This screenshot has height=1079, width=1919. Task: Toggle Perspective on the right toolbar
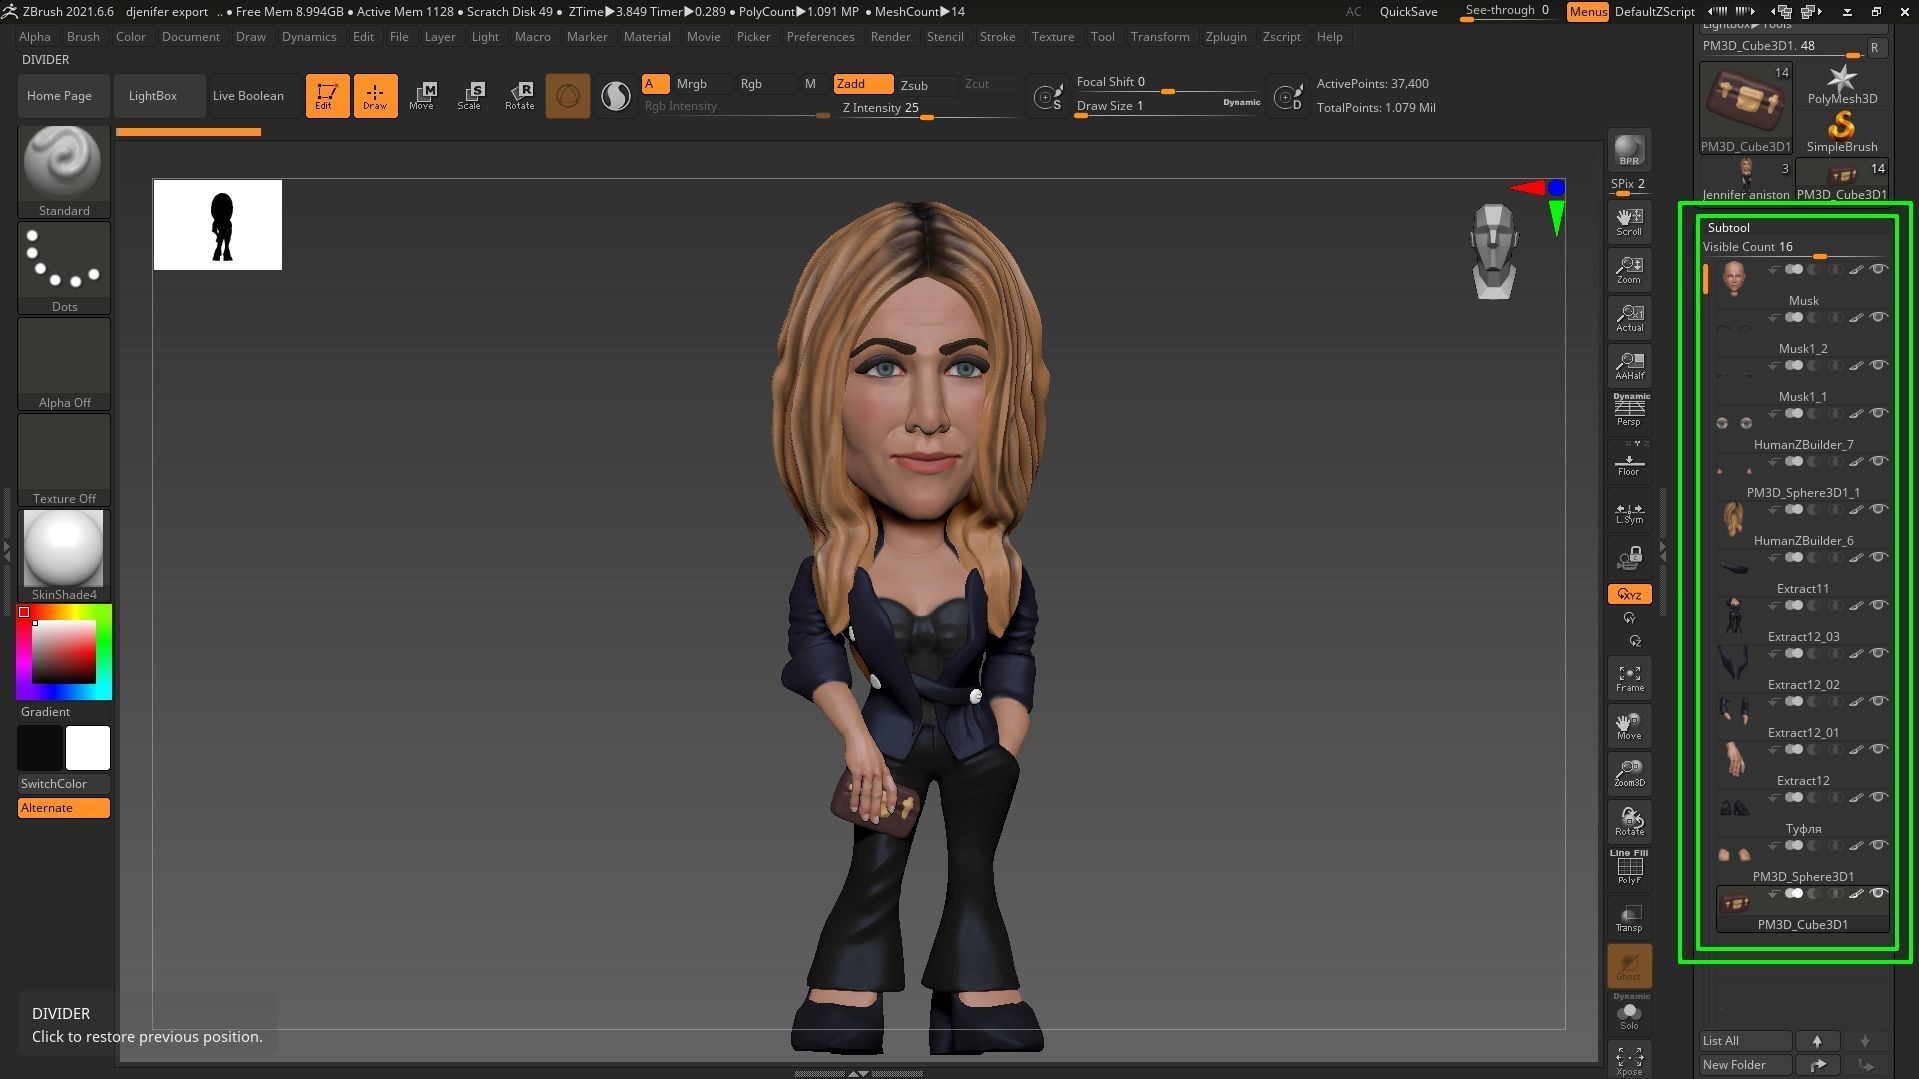click(x=1629, y=410)
